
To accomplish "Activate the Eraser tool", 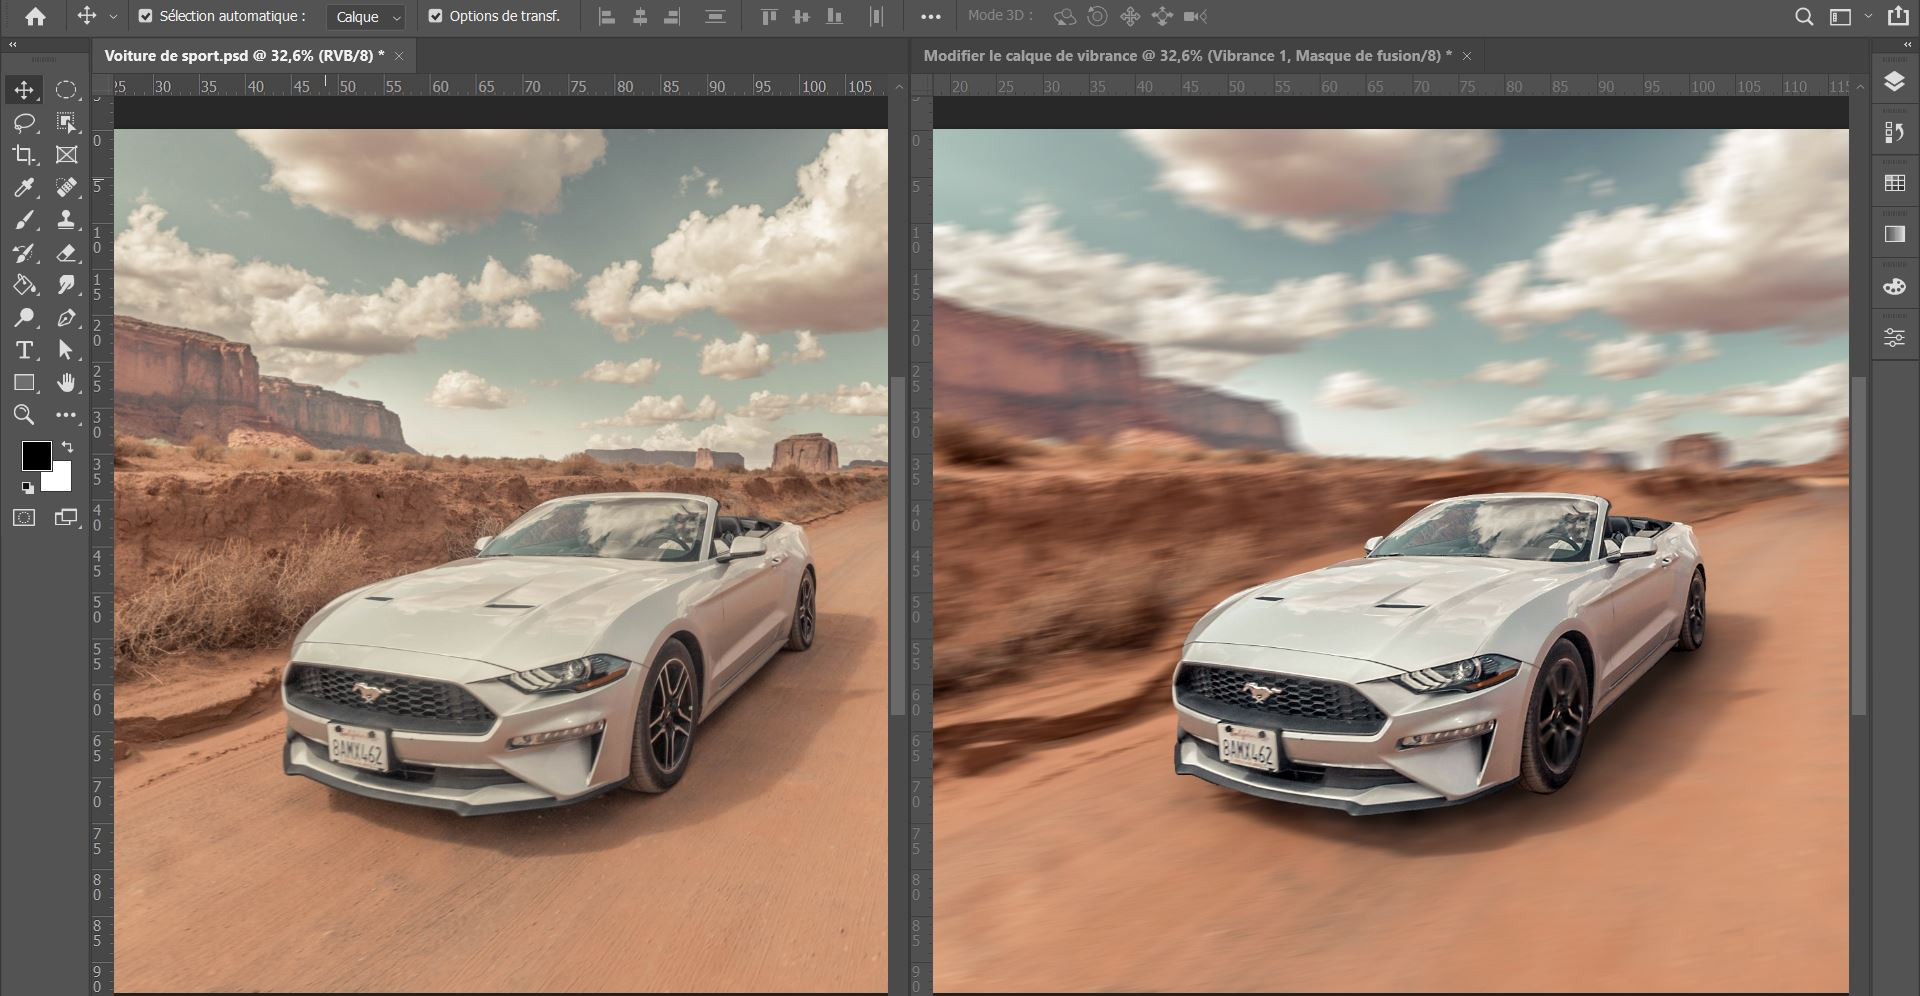I will click(66, 253).
